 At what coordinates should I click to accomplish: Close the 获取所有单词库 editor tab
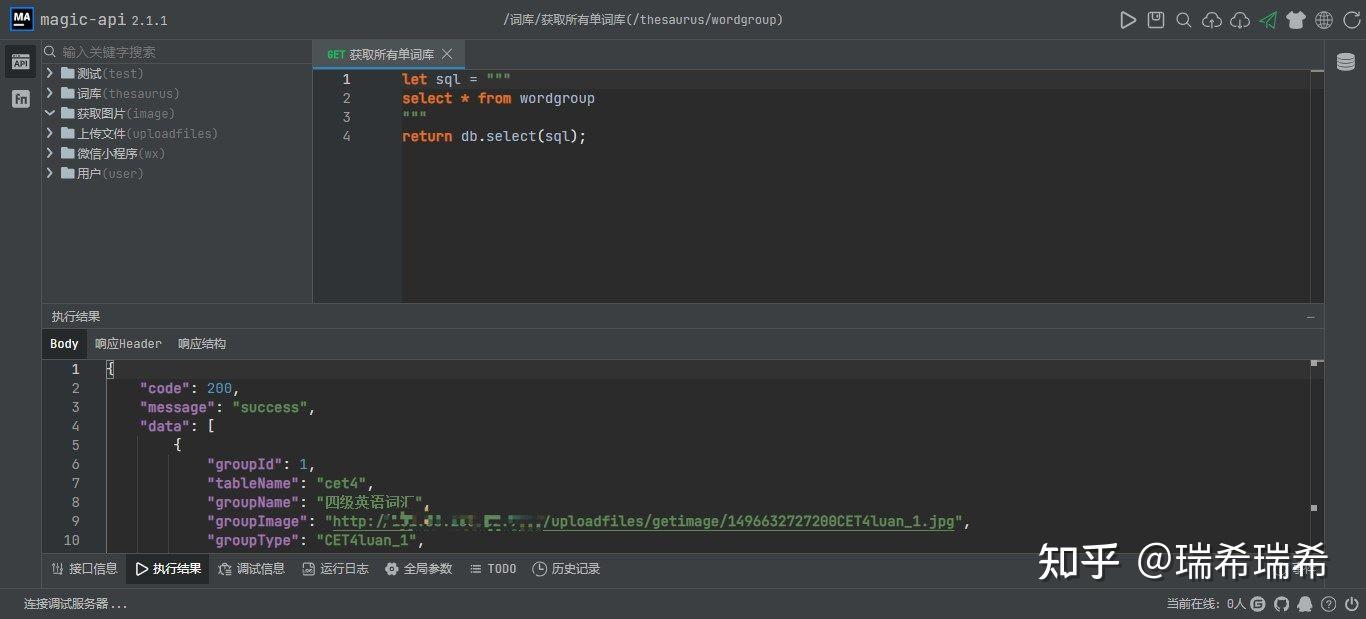[x=447, y=54]
